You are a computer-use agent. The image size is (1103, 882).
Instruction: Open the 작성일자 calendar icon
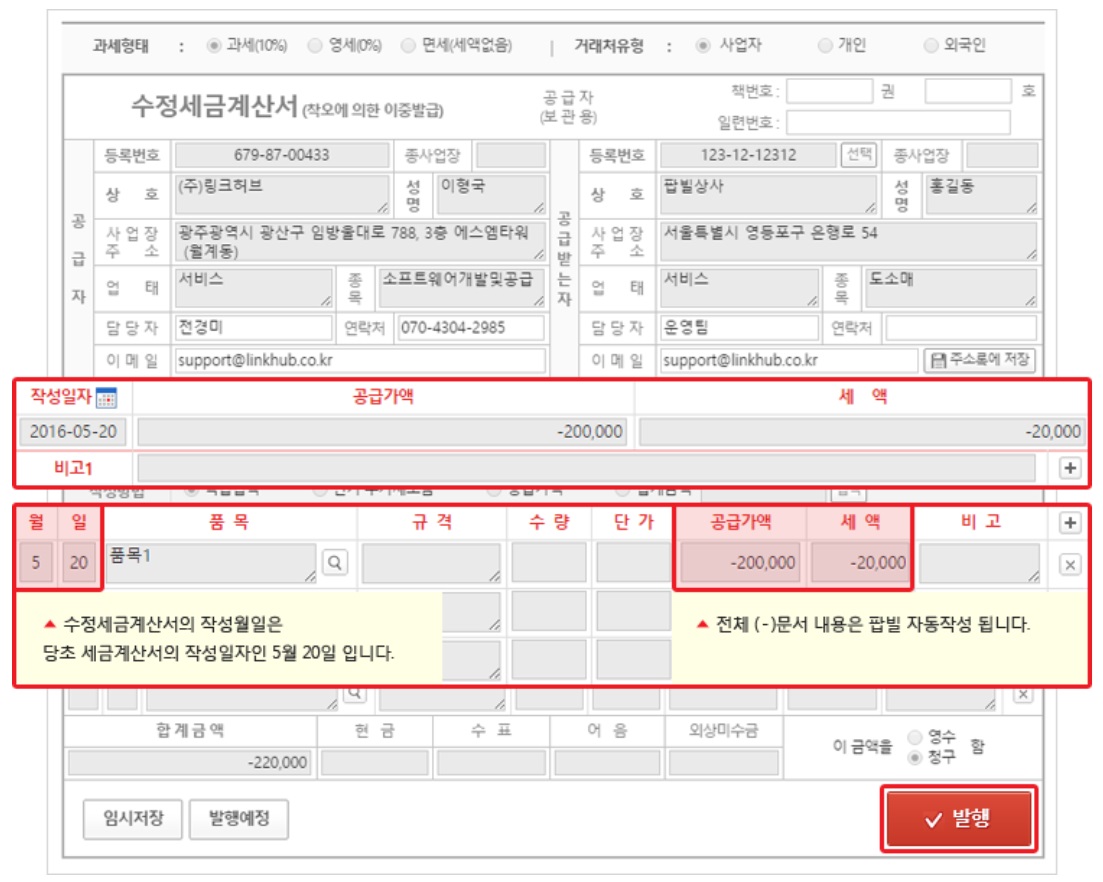[106, 397]
